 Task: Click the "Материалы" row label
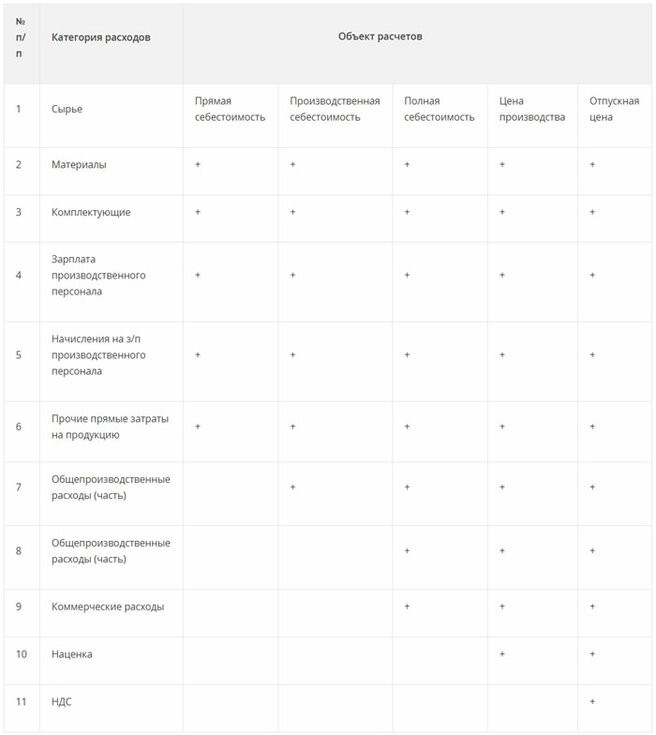[x=79, y=165]
